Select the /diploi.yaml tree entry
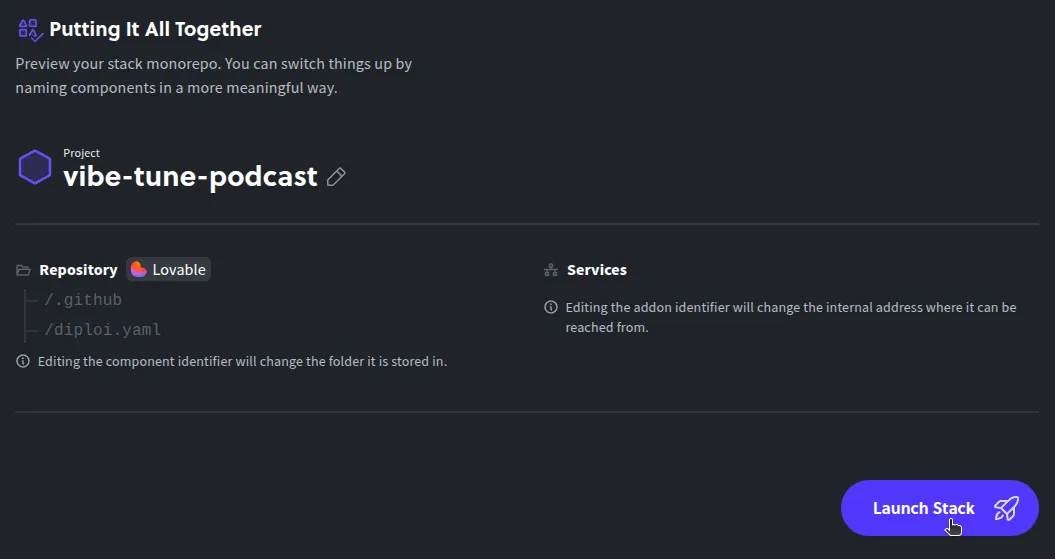Image resolution: width=1055 pixels, height=559 pixels. (x=102, y=330)
